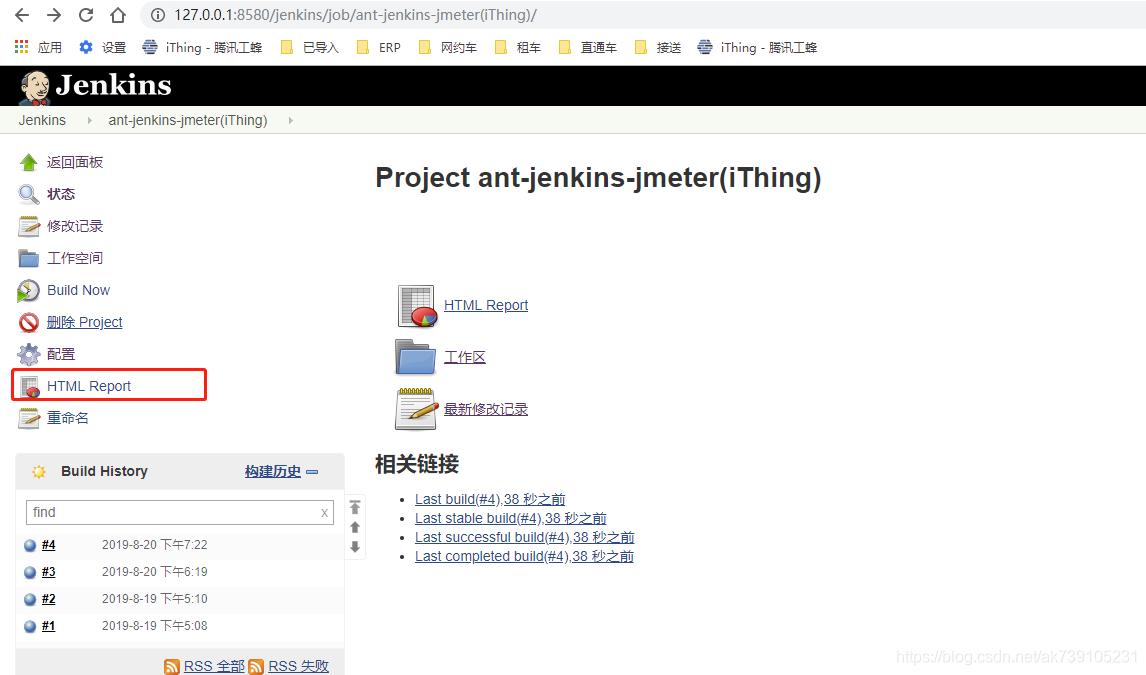The width and height of the screenshot is (1146, 675).
Task: Trigger Build Now from the side menu
Action: [78, 291]
